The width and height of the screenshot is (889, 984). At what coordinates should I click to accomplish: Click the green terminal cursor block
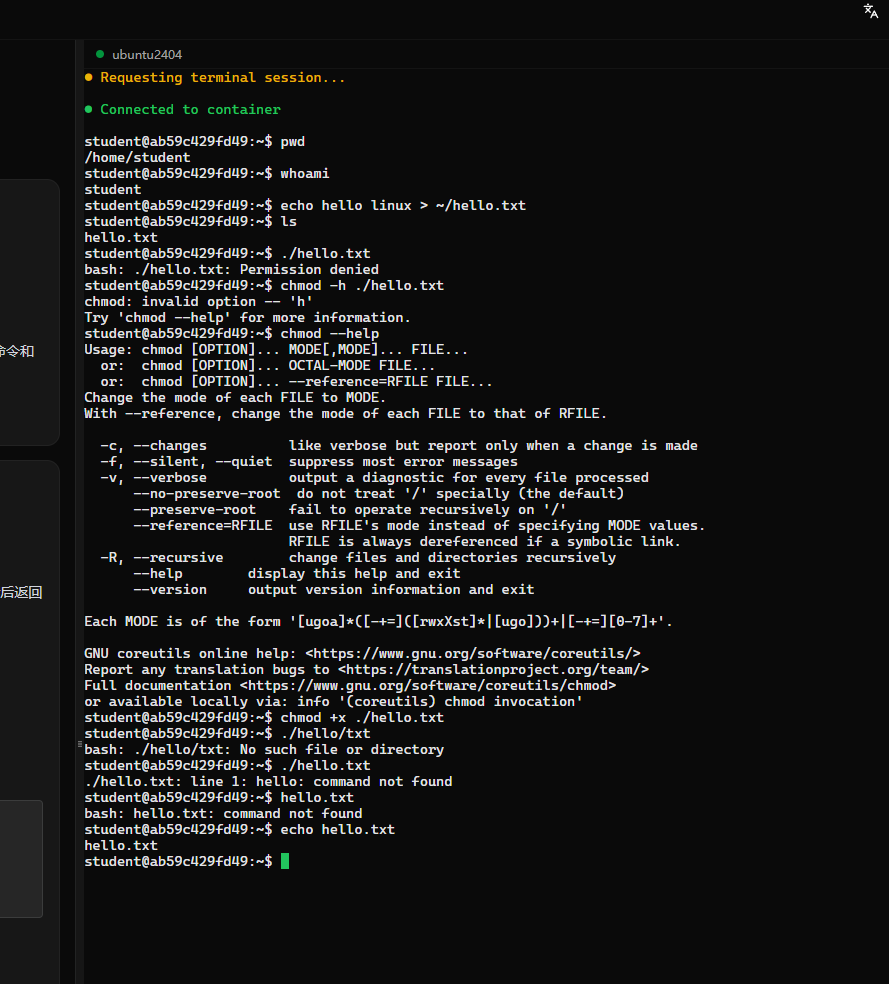click(285, 861)
